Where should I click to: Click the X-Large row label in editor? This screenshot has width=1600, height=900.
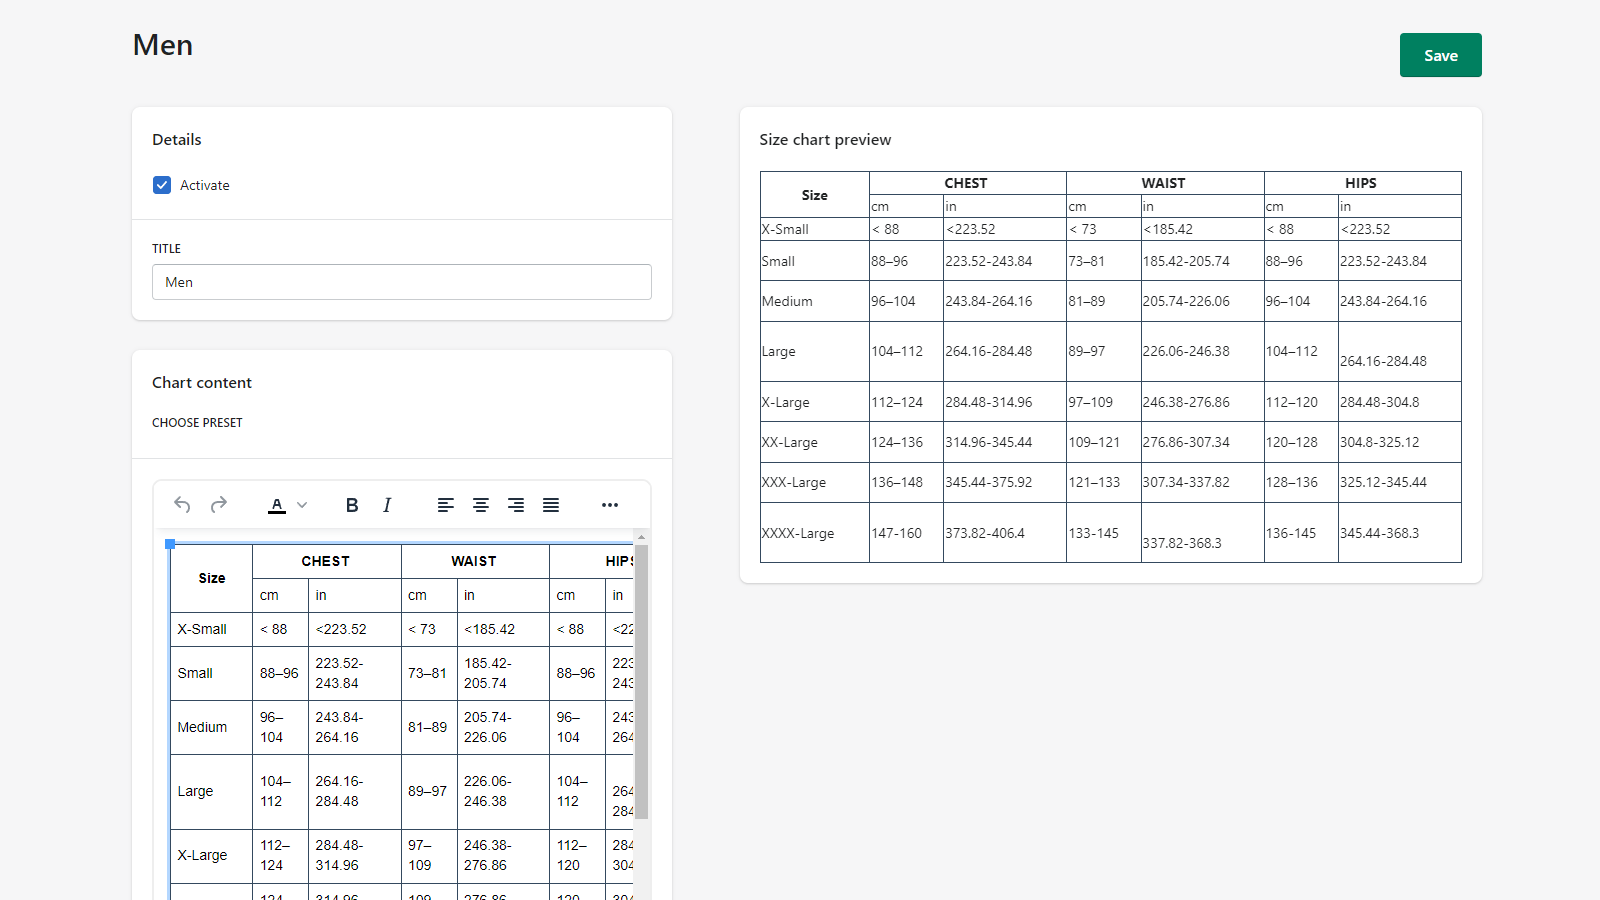coord(202,855)
